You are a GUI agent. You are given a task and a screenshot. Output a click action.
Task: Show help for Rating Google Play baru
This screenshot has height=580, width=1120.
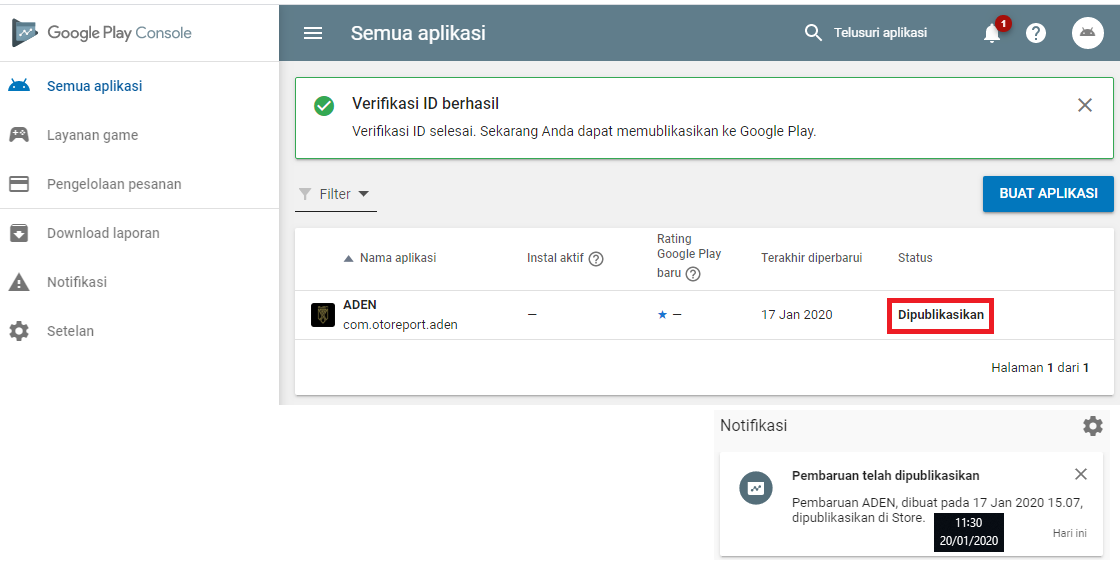pos(692,274)
